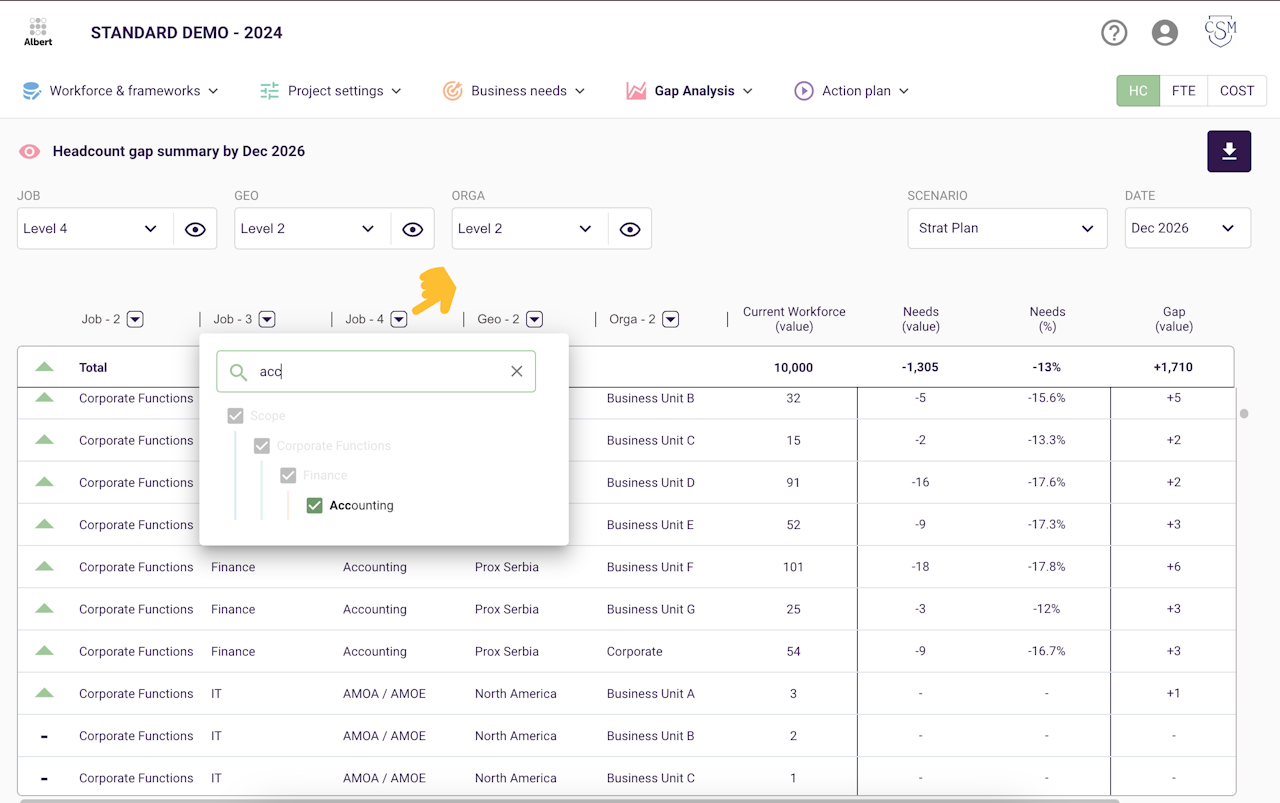Clear the search field with X icon

coord(517,371)
